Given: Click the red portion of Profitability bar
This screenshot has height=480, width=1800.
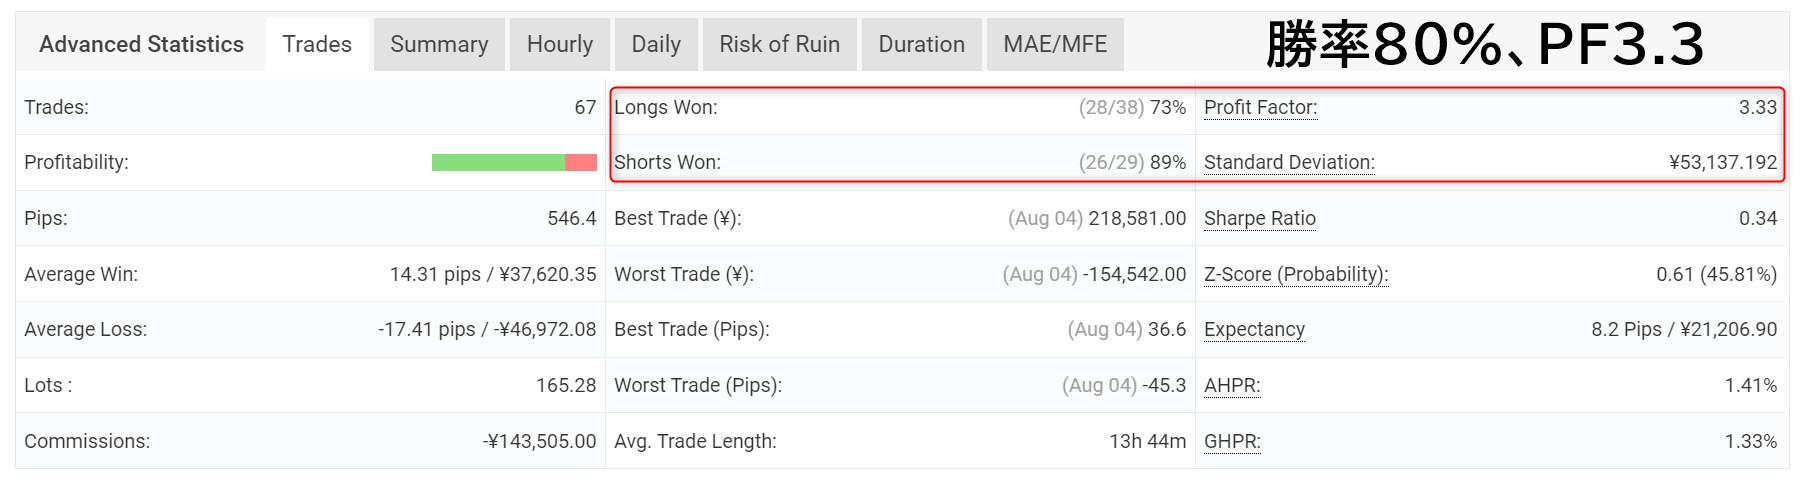Looking at the screenshot, I should click(x=581, y=162).
